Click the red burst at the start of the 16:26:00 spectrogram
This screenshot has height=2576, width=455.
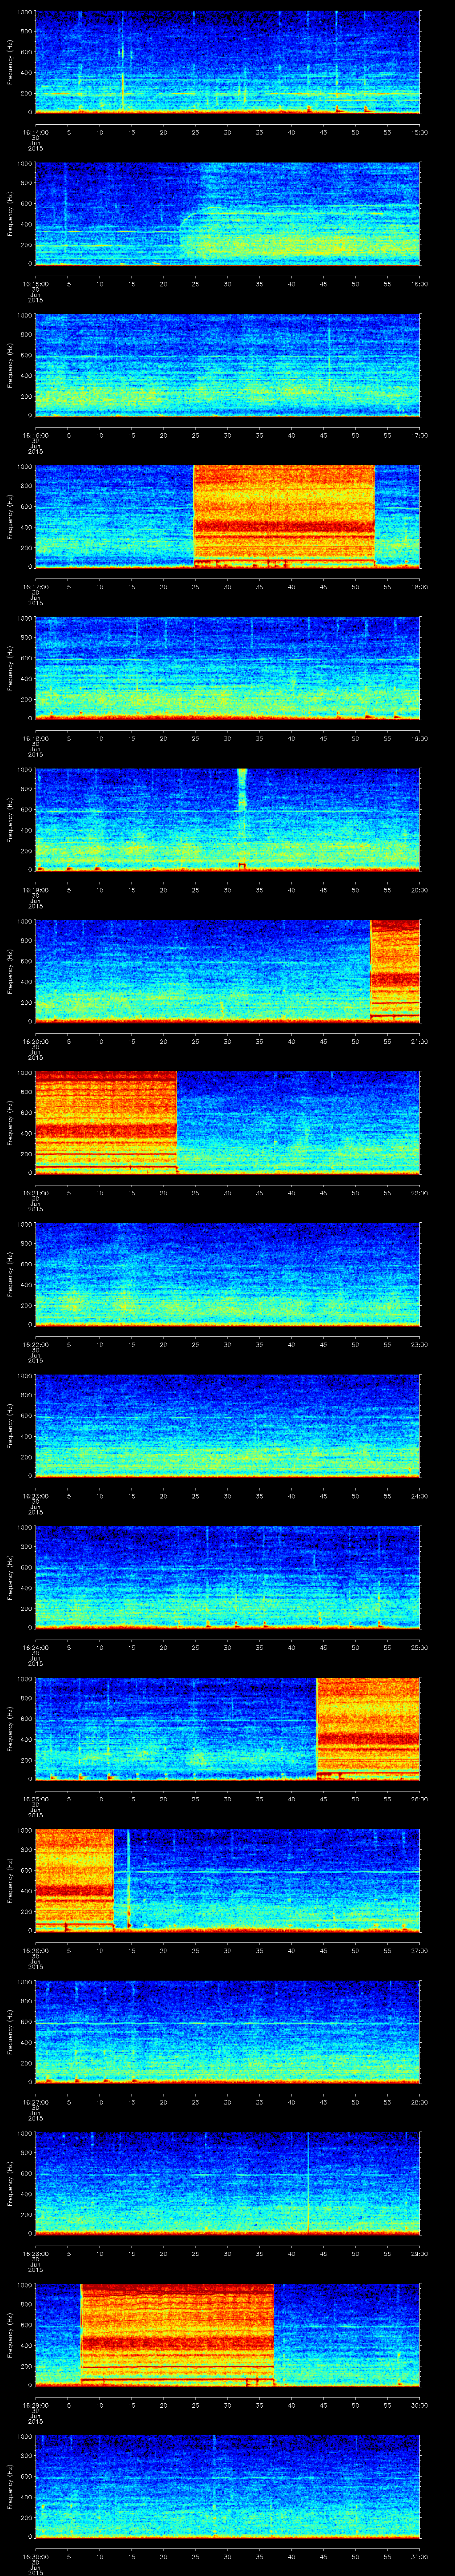74,1881
